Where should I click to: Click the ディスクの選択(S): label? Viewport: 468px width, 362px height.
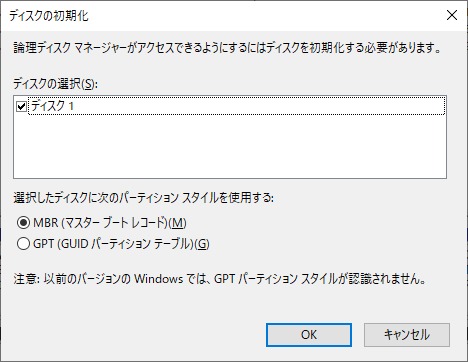point(55,84)
